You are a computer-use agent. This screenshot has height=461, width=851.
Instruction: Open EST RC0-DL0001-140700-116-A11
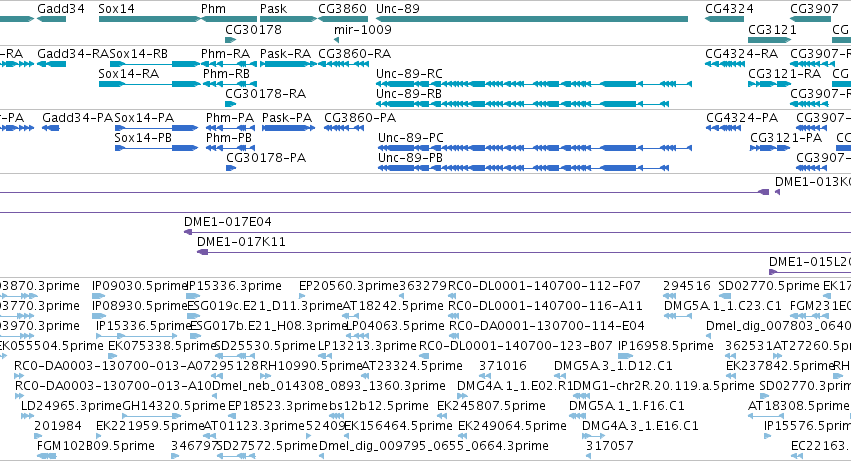pos(545,306)
